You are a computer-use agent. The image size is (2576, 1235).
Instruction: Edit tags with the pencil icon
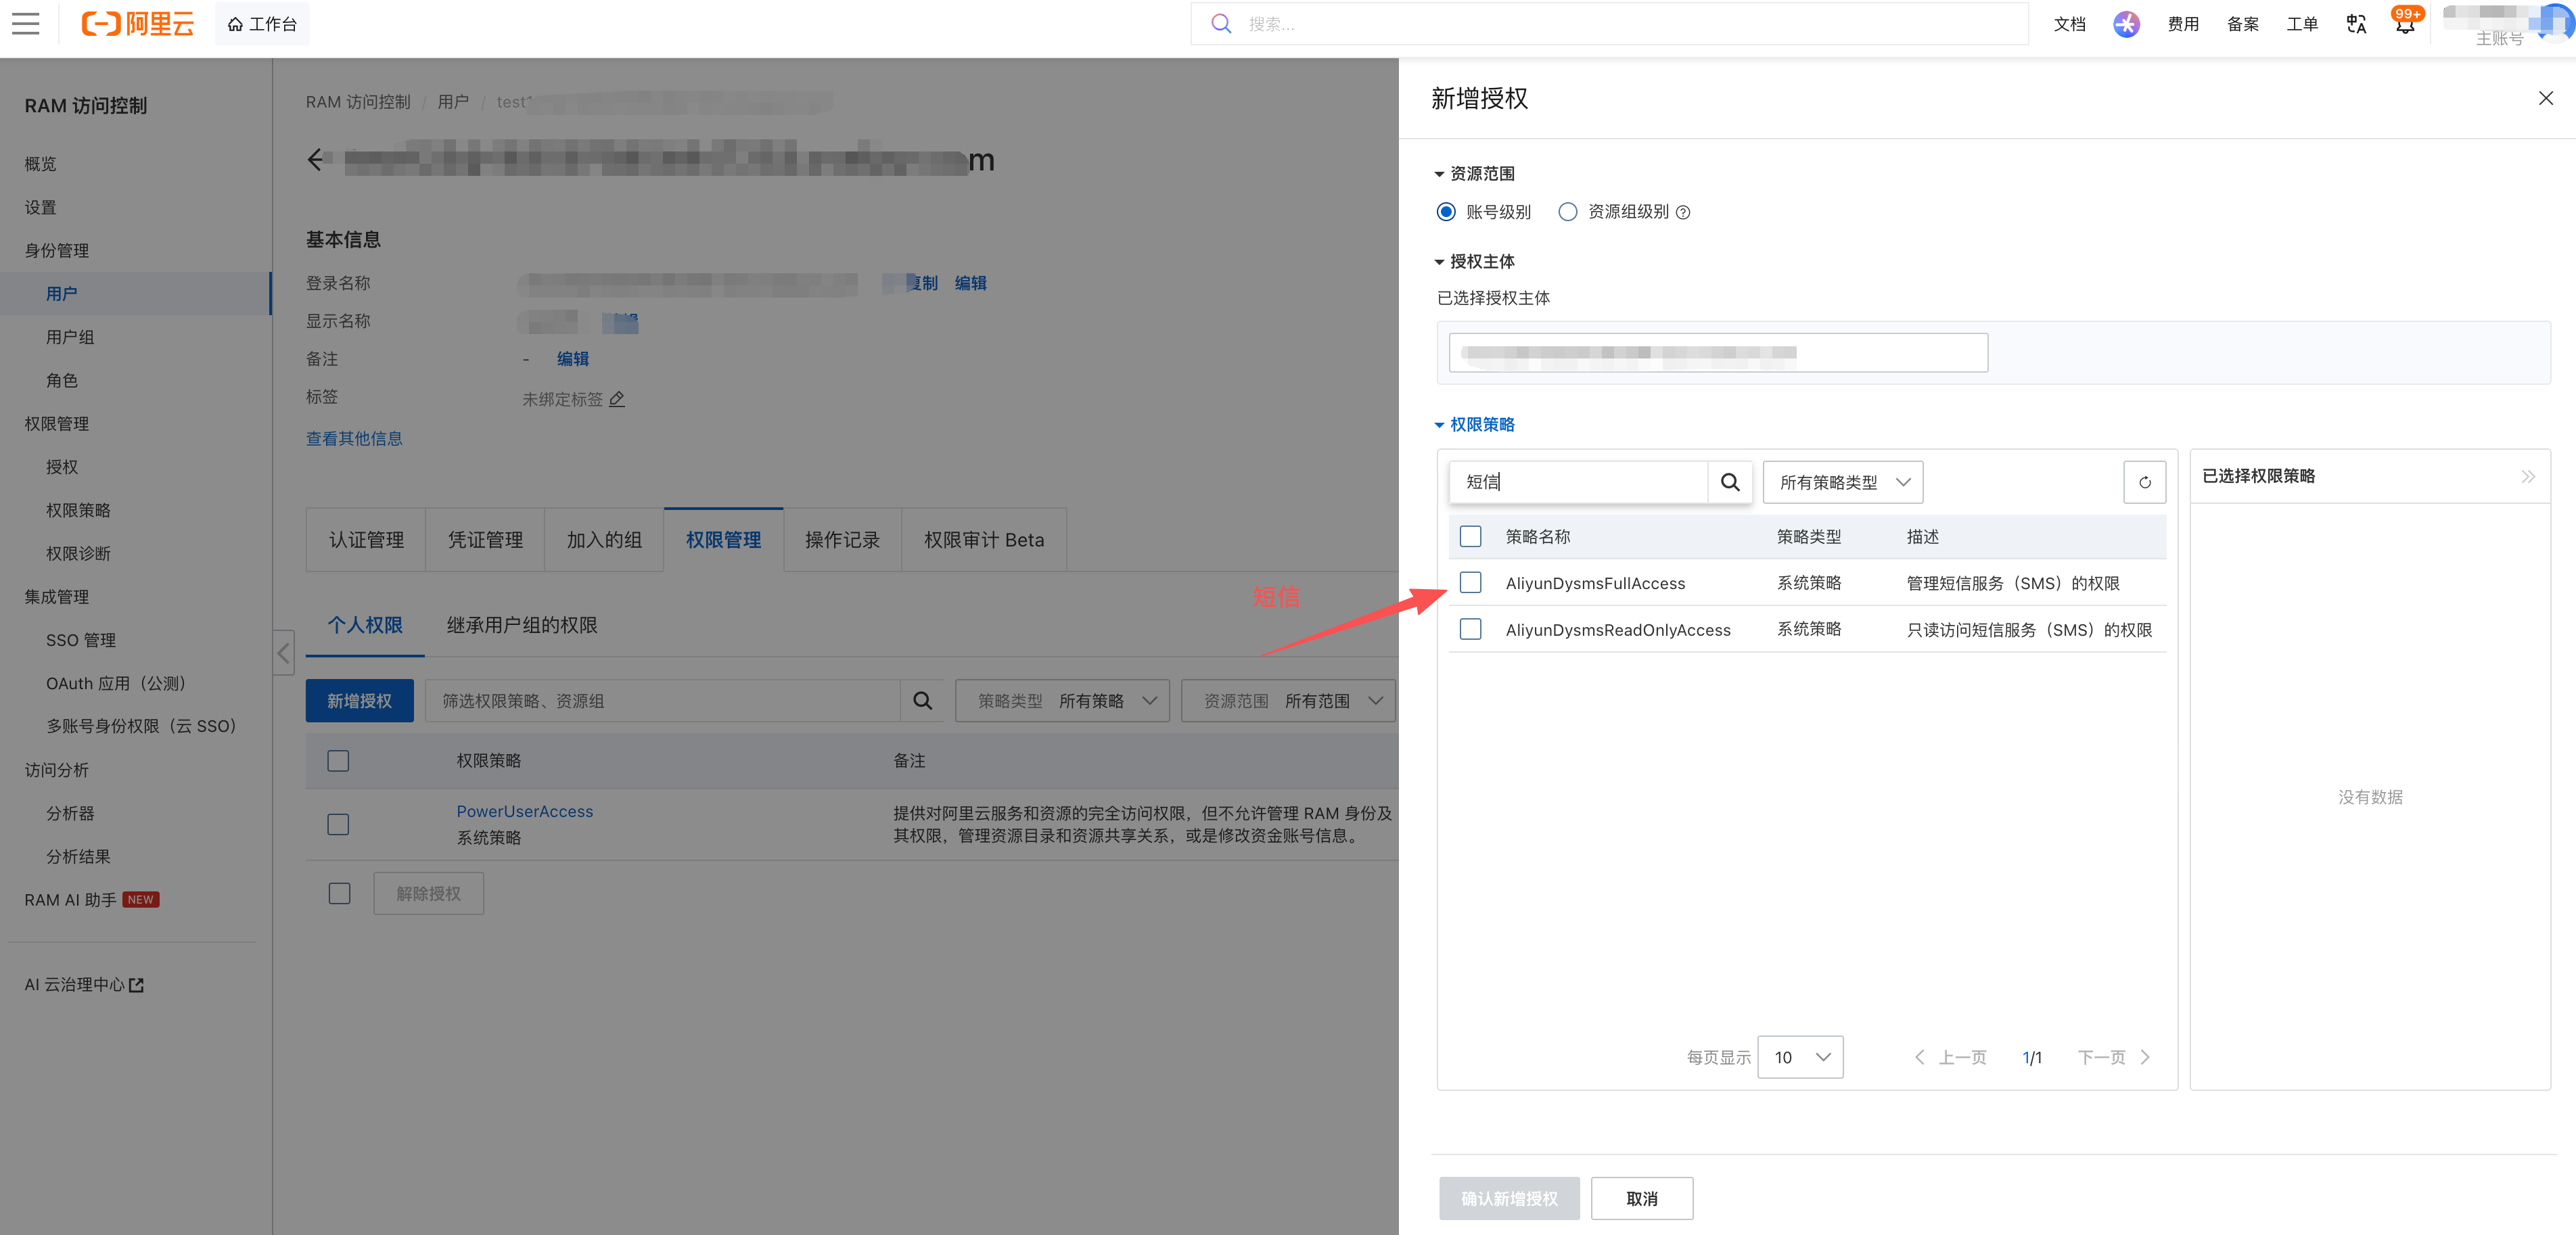click(x=617, y=399)
